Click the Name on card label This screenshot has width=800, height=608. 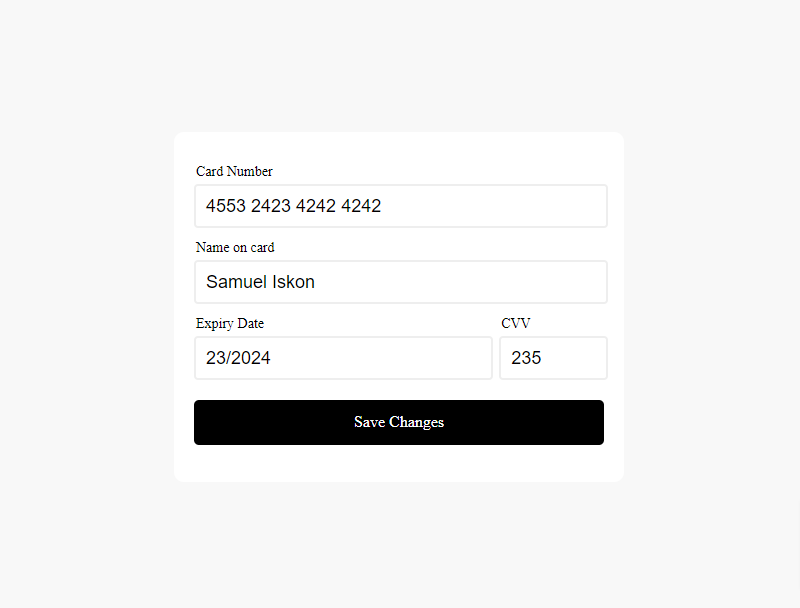[x=235, y=247]
